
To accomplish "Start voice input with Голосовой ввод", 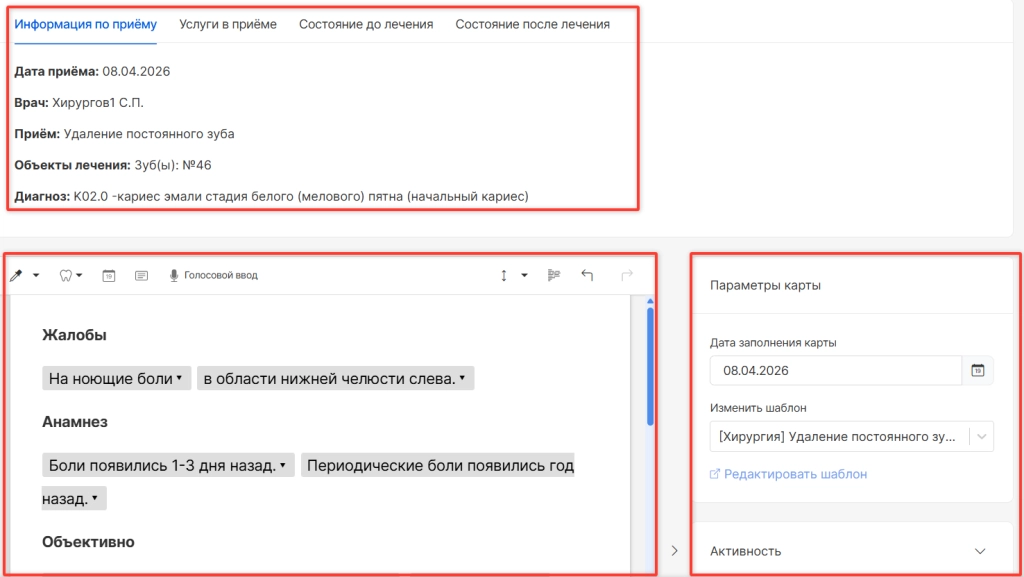I will 214,275.
